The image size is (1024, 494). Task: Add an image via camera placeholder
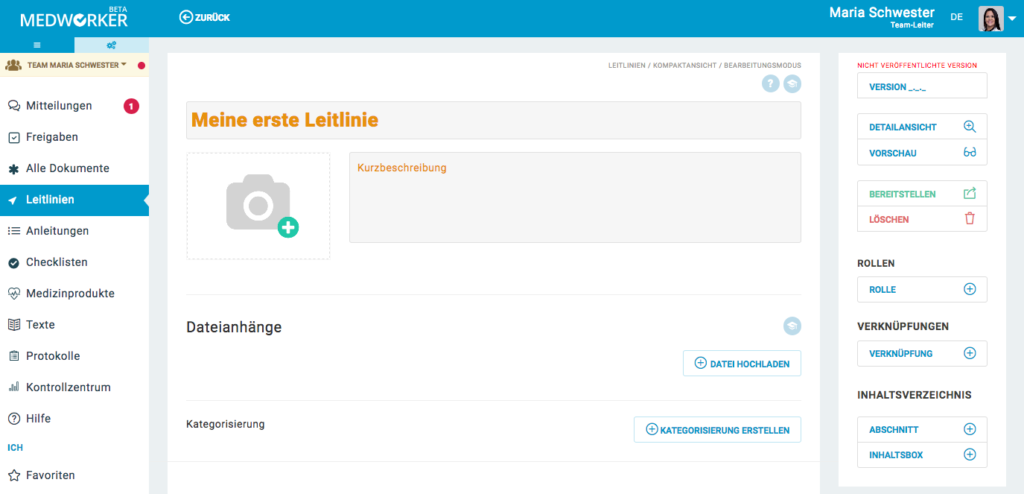pos(258,206)
